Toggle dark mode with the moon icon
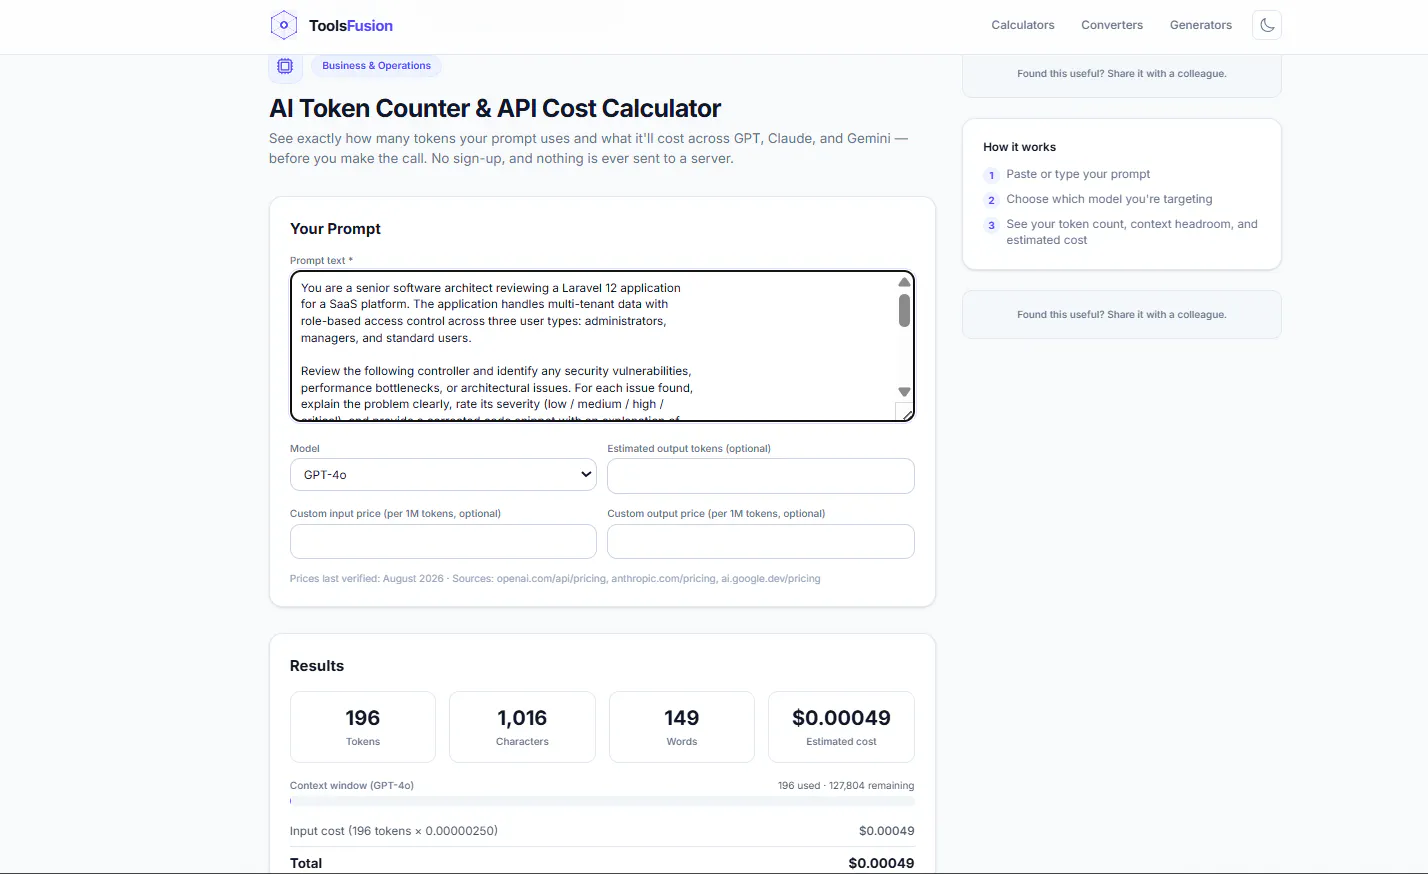 coord(1267,25)
